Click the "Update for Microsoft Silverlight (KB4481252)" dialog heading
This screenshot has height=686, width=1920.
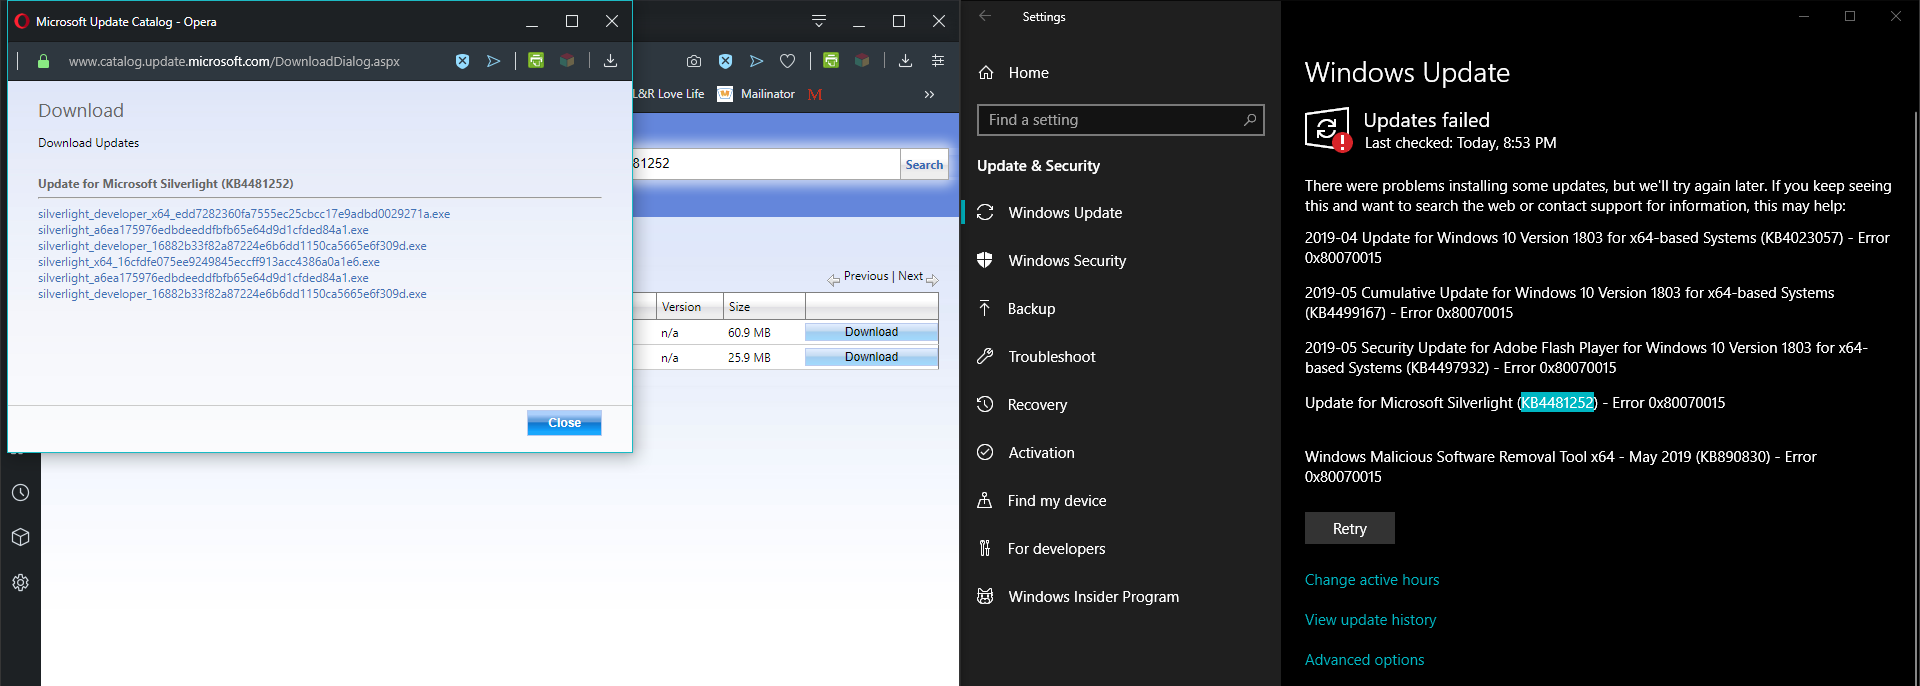coord(166,184)
